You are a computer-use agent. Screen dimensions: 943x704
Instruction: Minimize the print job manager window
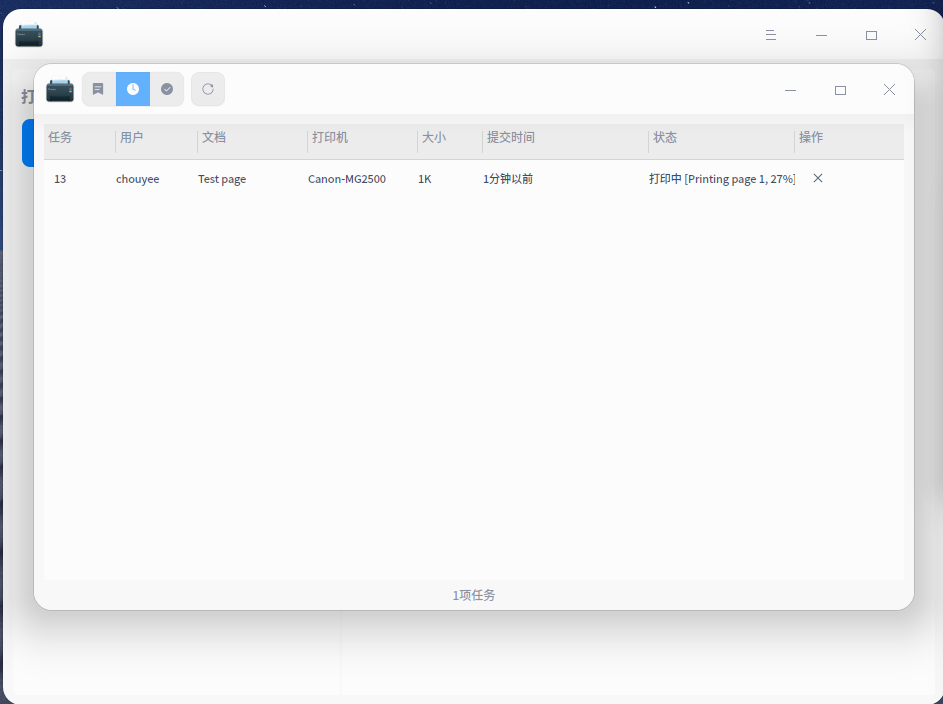point(790,90)
